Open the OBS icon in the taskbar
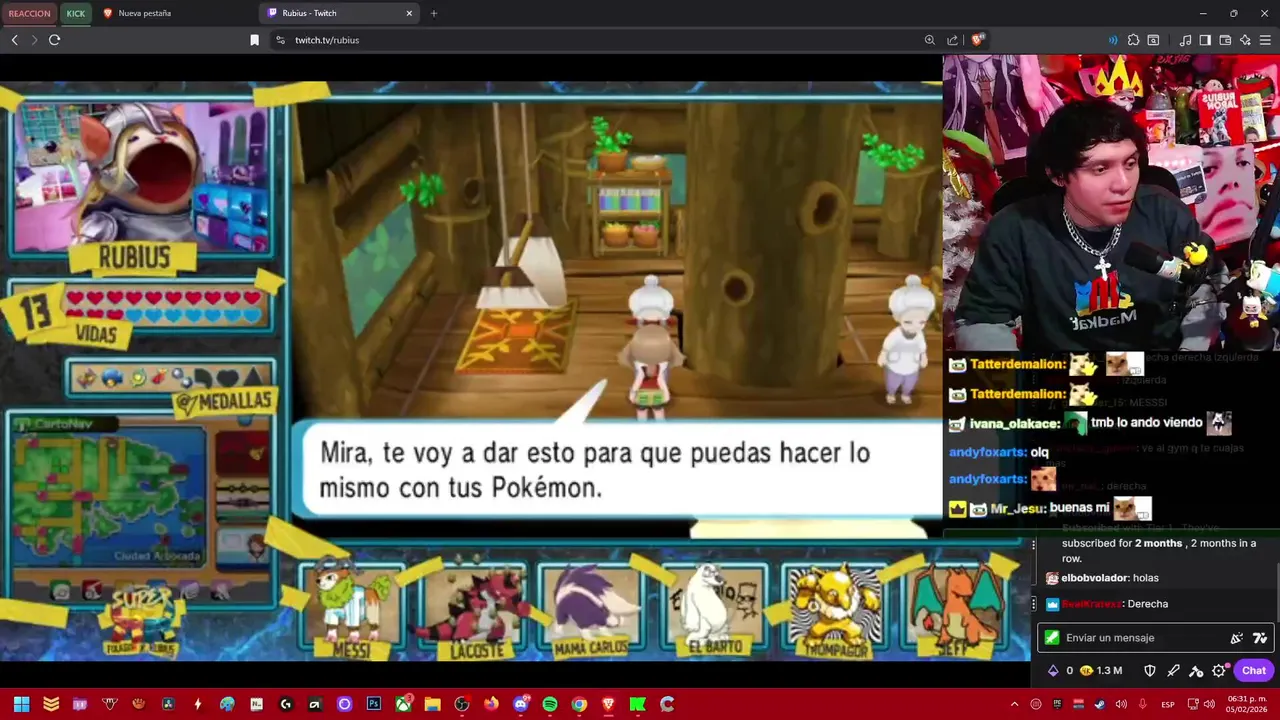This screenshot has width=1280, height=720. click(x=461, y=704)
